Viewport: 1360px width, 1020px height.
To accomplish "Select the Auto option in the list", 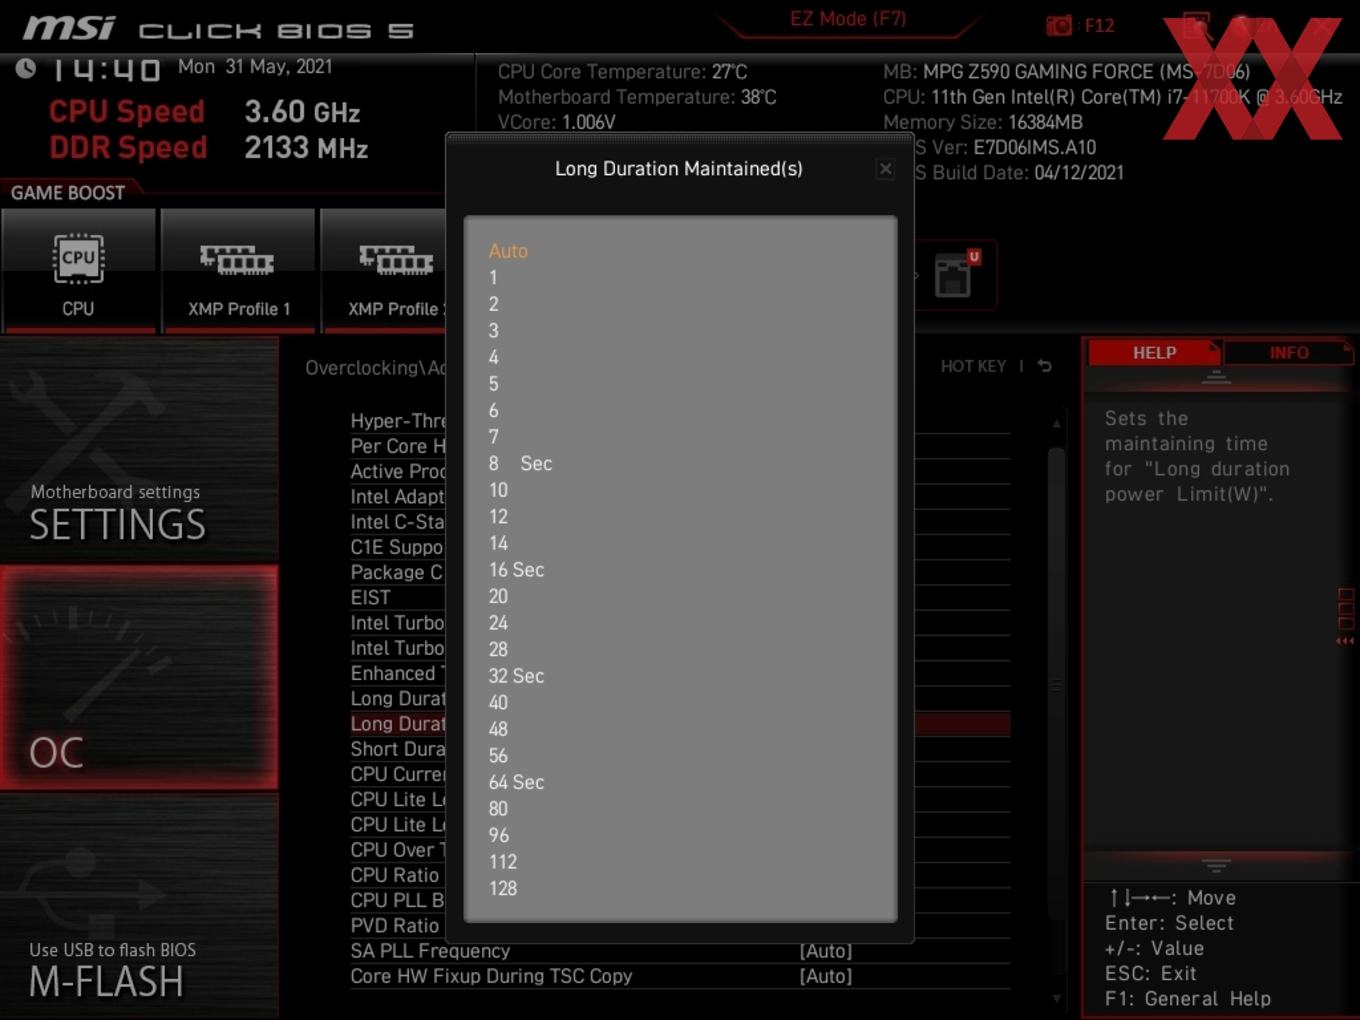I will 508,251.
